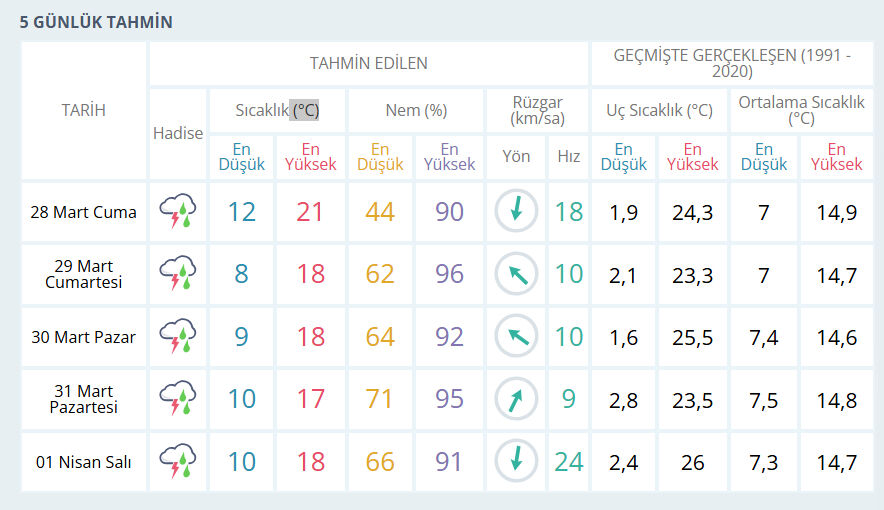Click the thunderstorm icon for 29 Mart Cumartesi
This screenshot has width=884, height=510.
178,273
